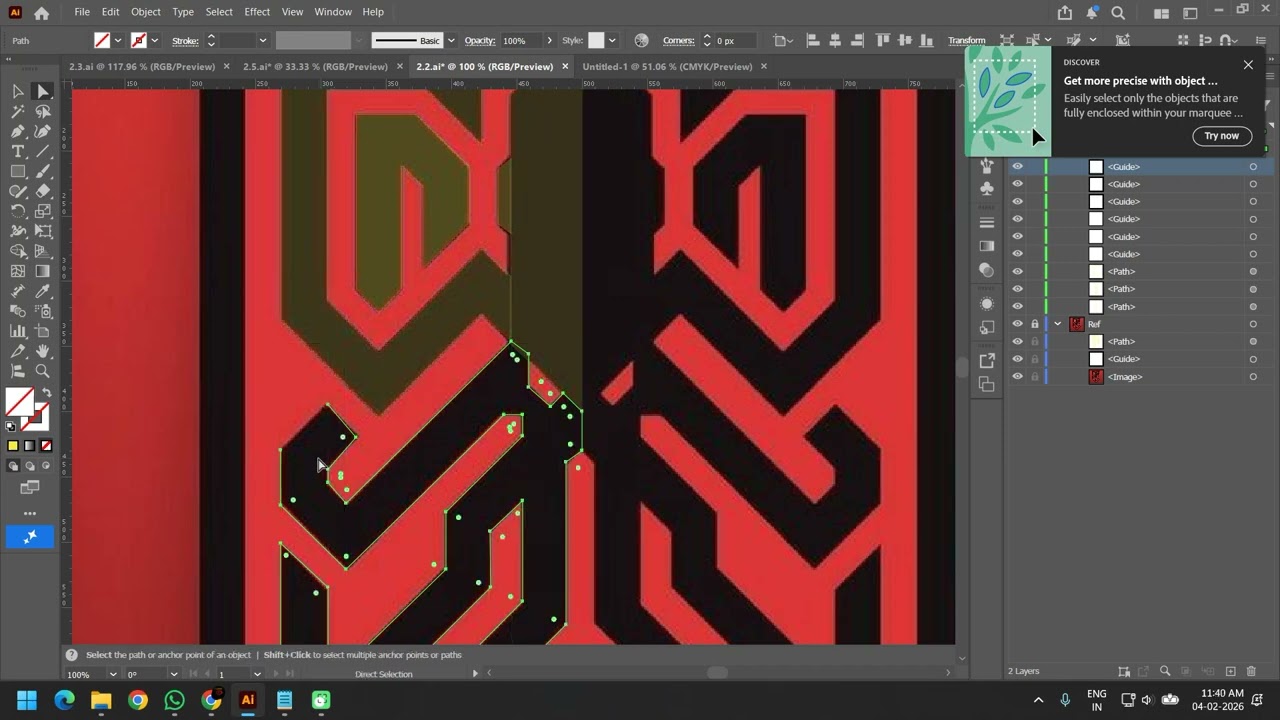This screenshot has height=720, width=1280.
Task: Select the Line Segment tool
Action: coord(43,151)
